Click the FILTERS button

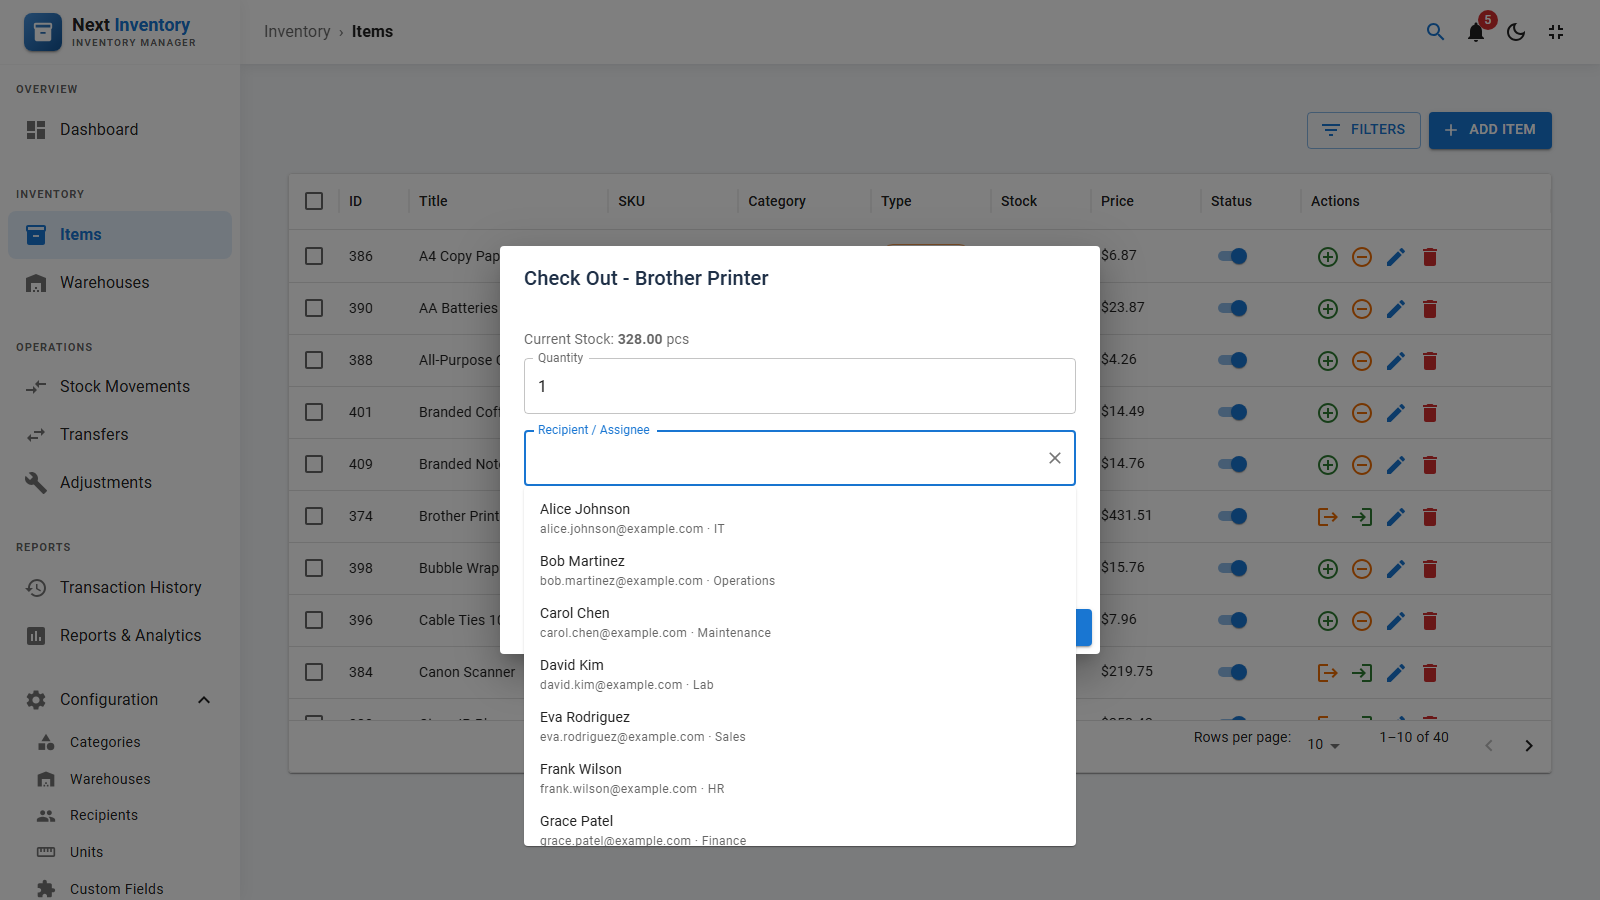[x=1364, y=130]
